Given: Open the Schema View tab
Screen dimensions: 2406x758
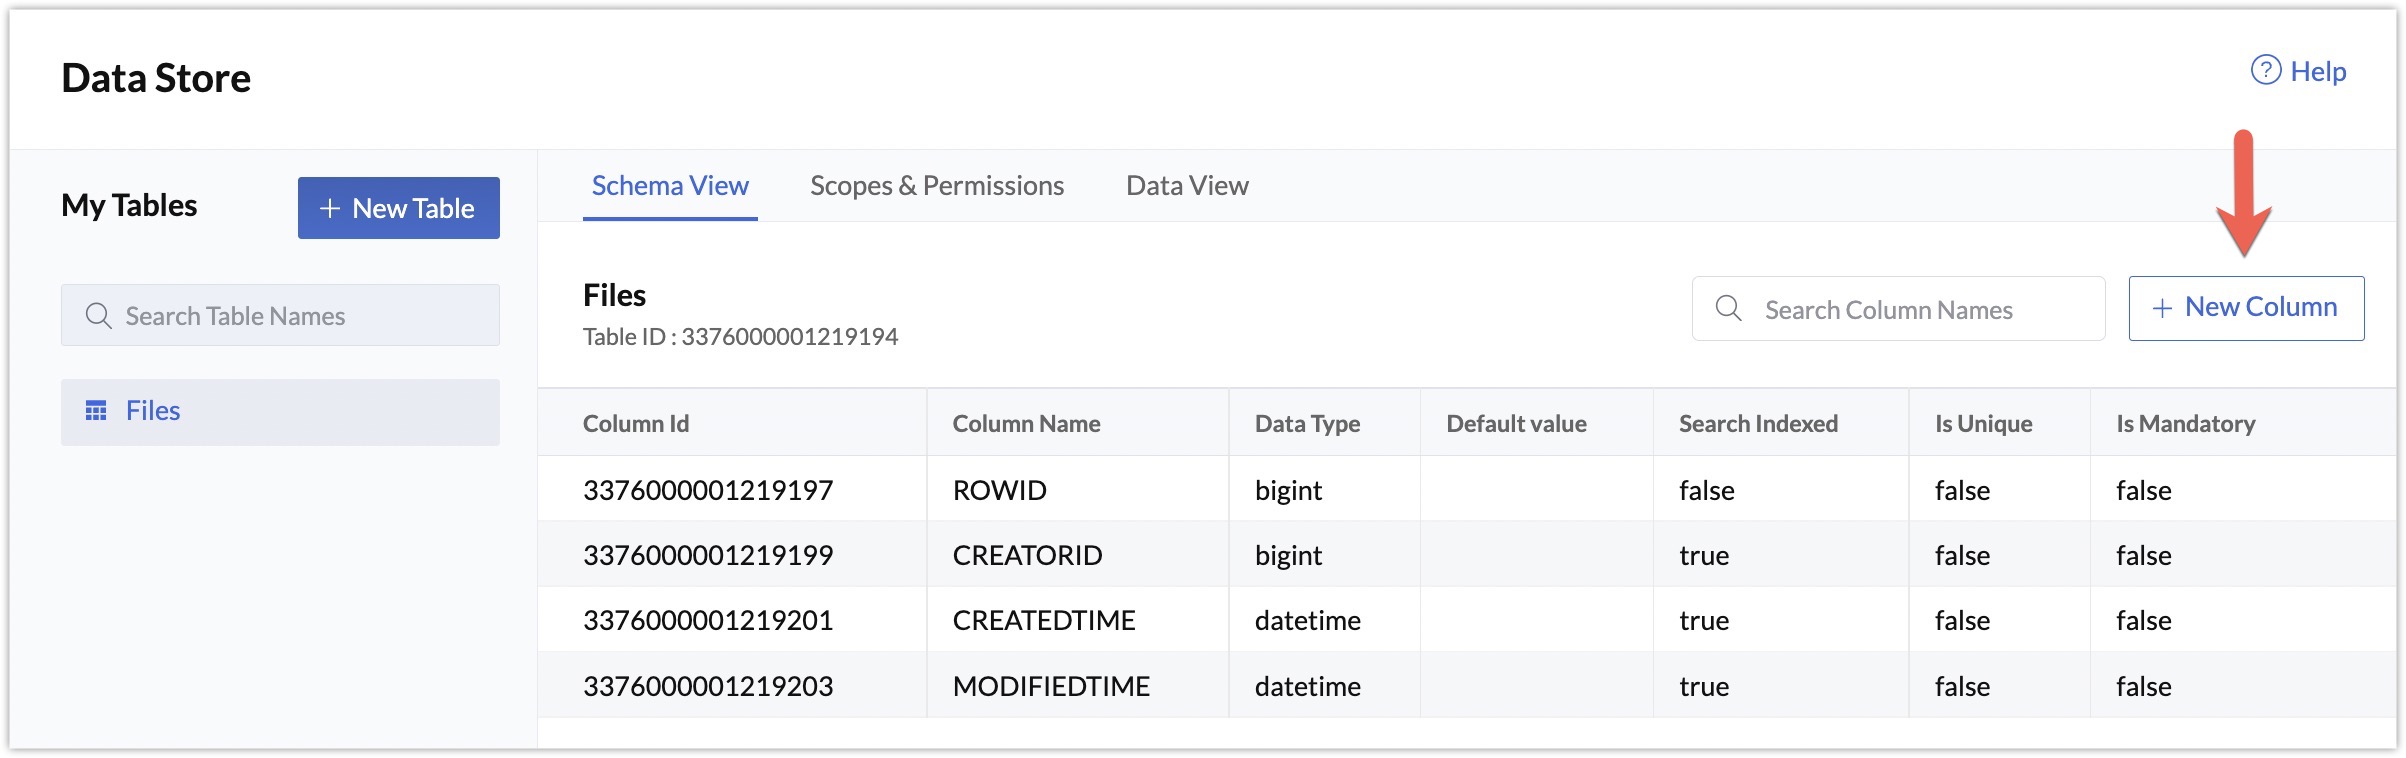Looking at the screenshot, I should pos(670,186).
